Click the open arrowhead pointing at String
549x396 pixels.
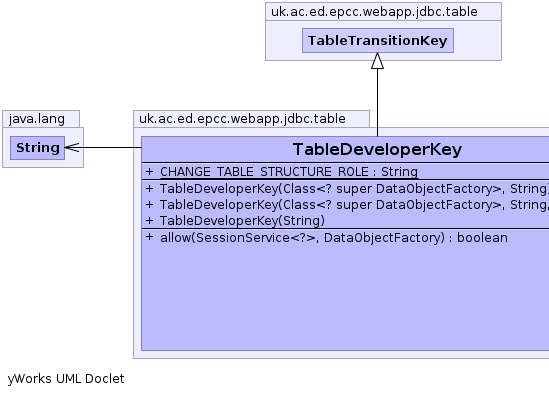point(72,147)
